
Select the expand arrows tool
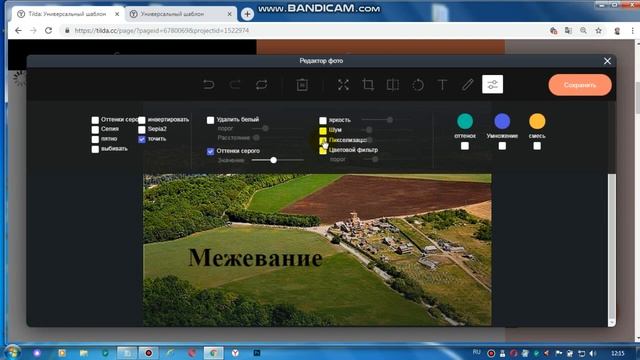click(343, 84)
